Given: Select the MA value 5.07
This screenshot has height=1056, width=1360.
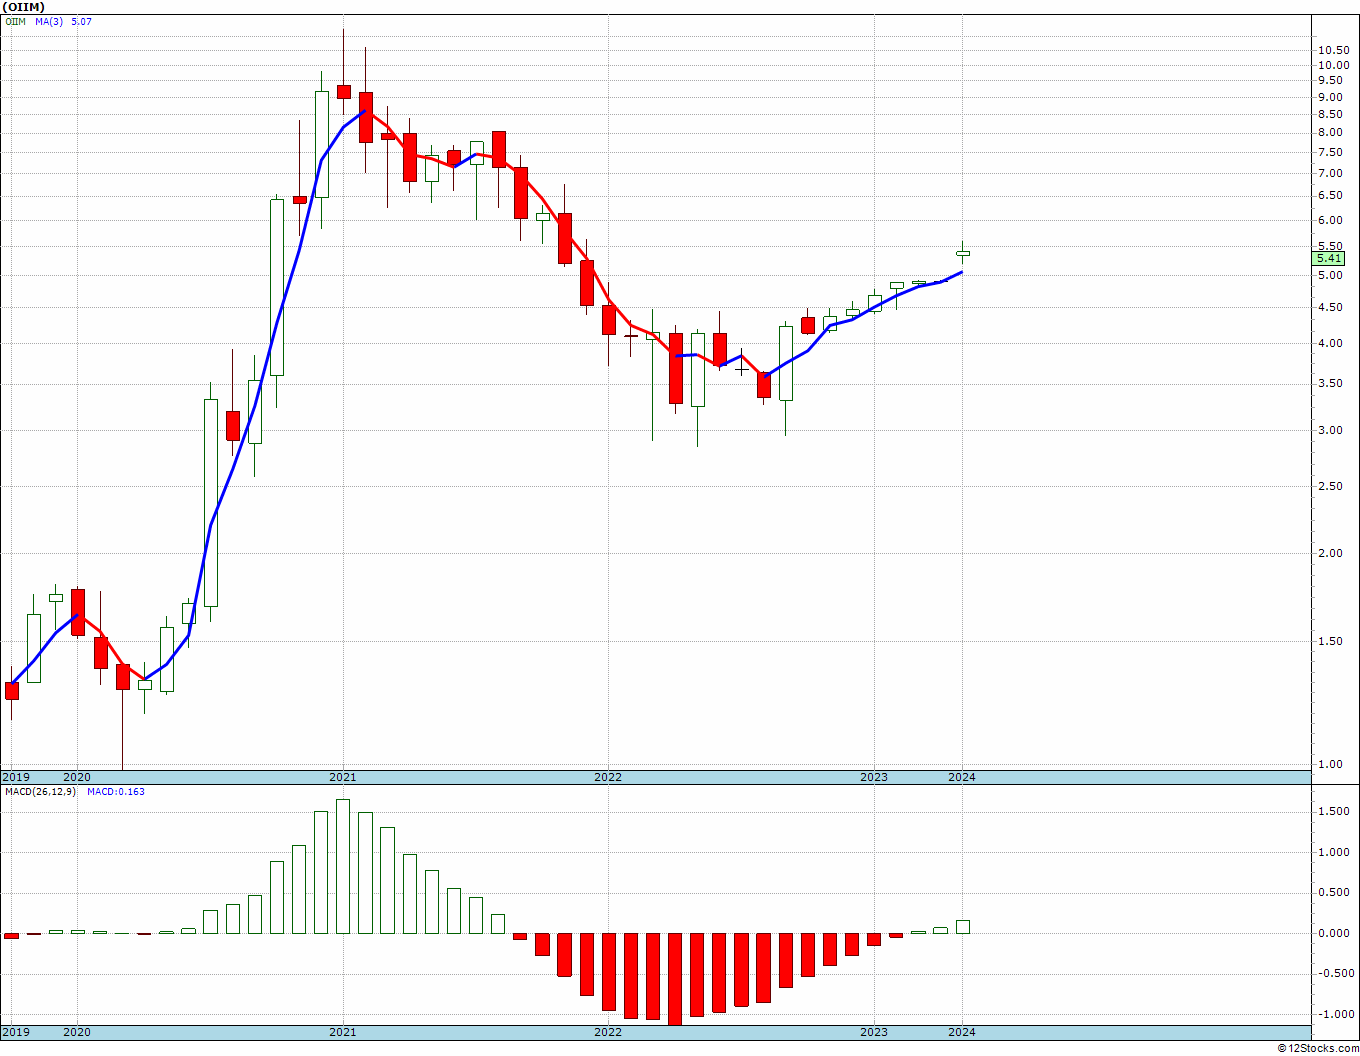Looking at the screenshot, I should click(x=82, y=21).
